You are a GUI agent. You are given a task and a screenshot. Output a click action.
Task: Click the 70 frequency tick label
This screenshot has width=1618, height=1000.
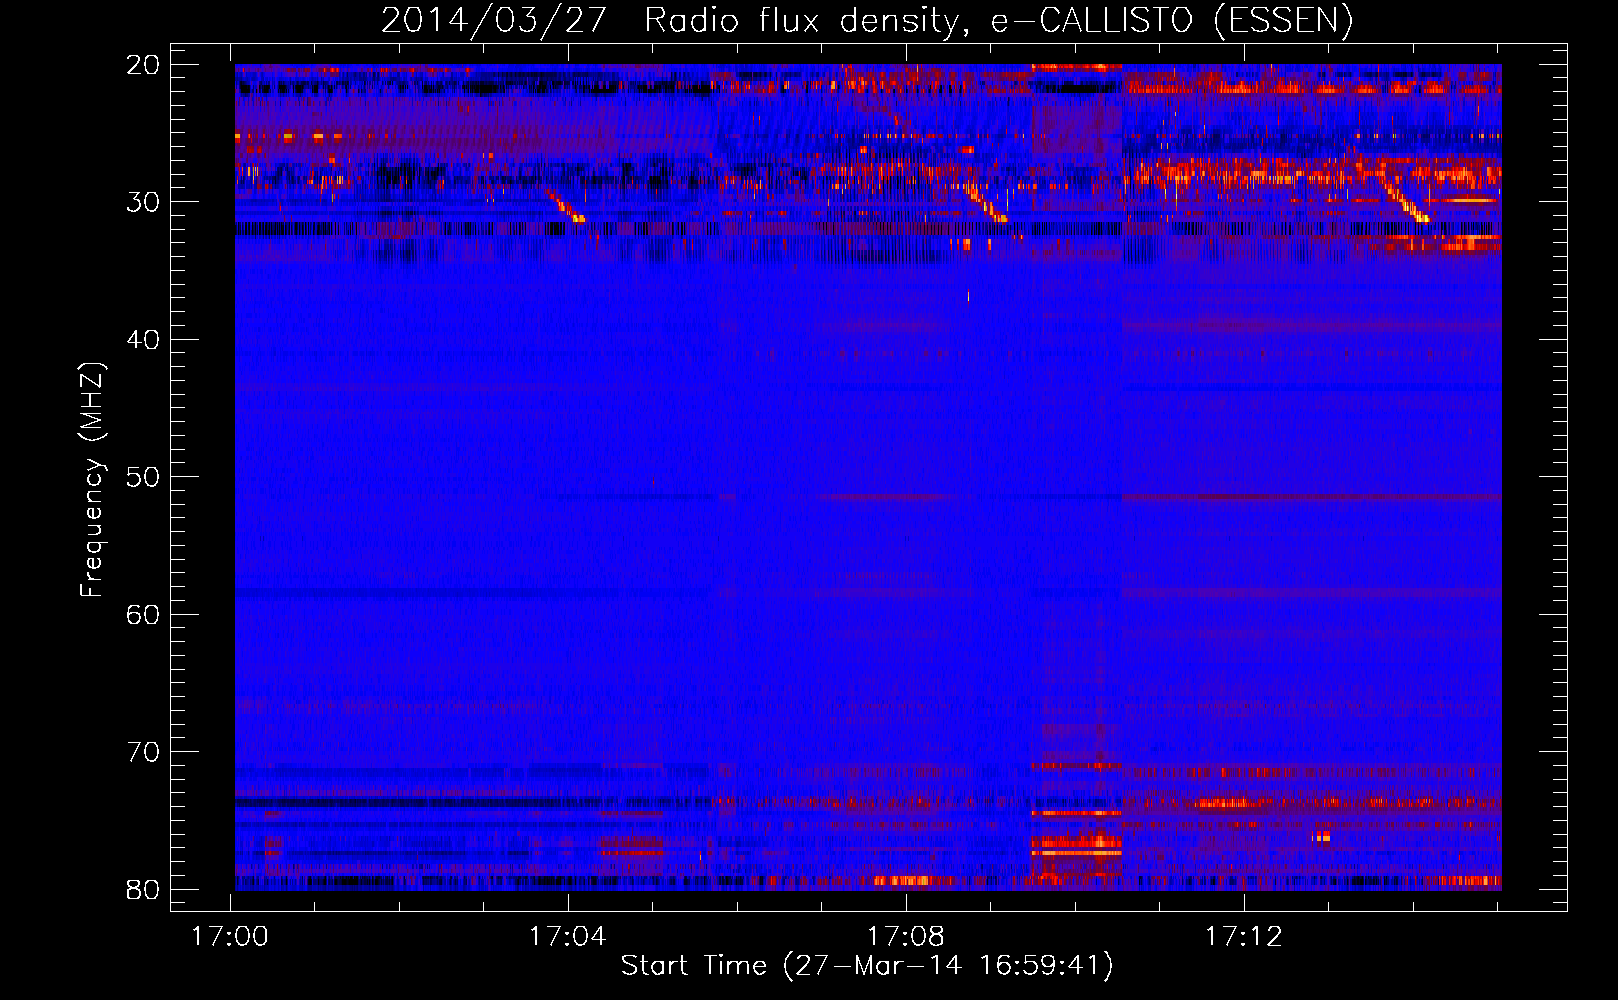(143, 752)
